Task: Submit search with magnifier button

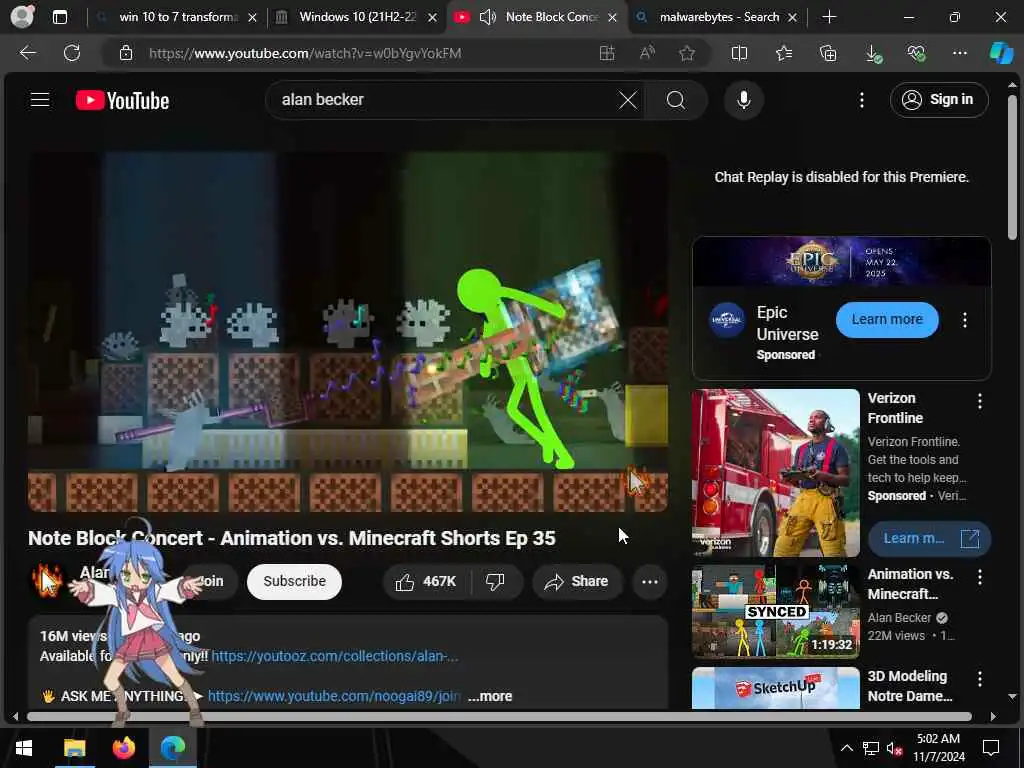Action: point(676,100)
